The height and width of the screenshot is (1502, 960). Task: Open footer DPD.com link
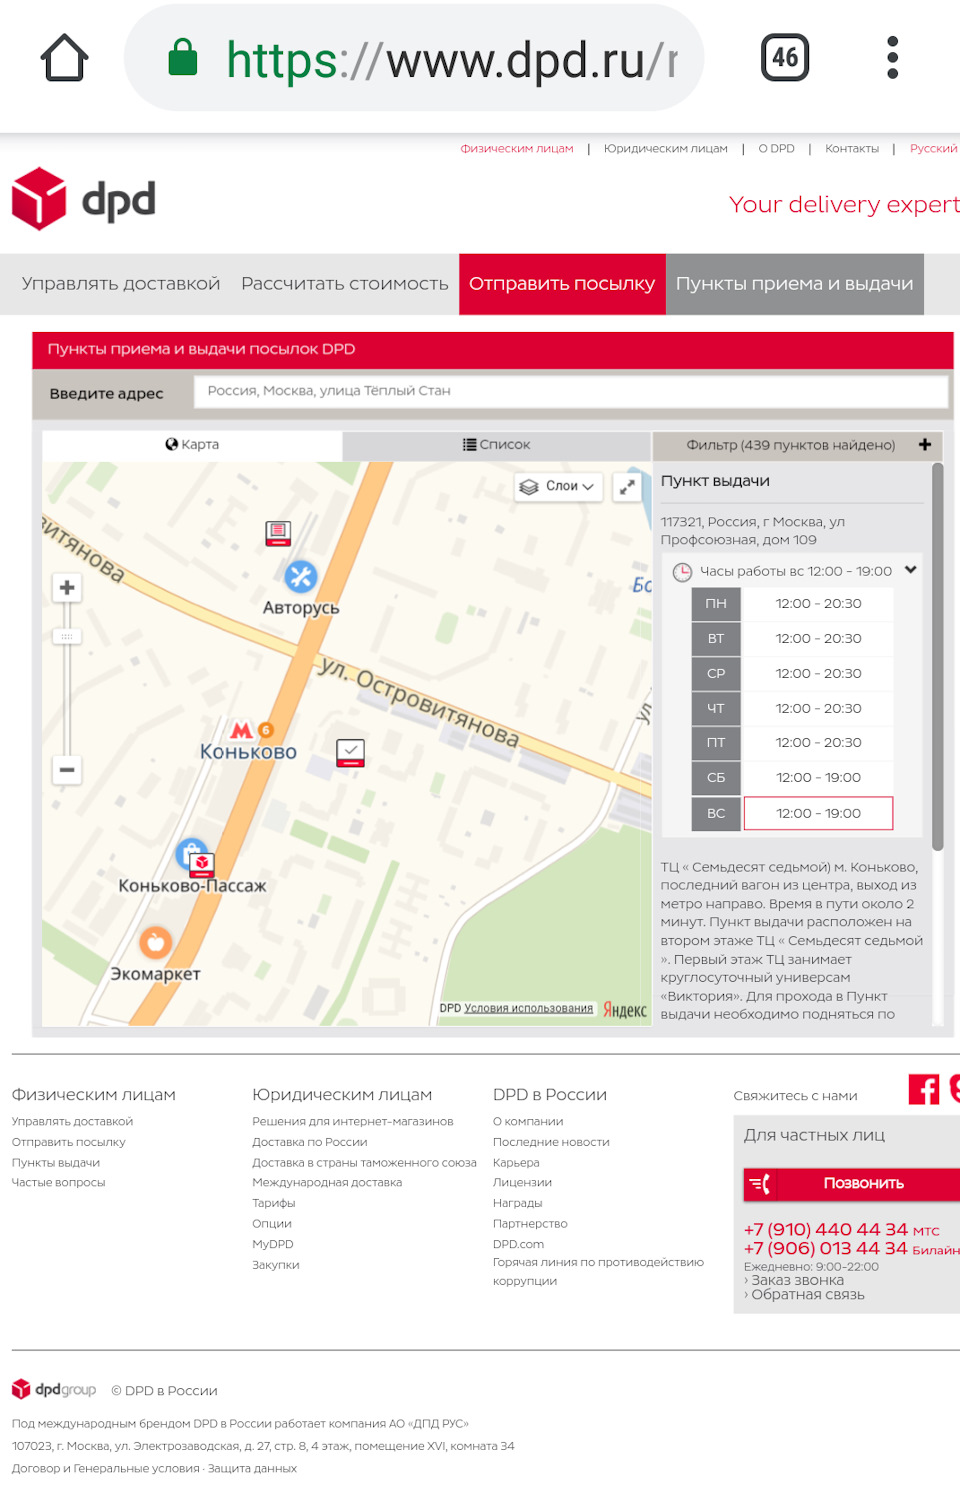(x=518, y=1244)
